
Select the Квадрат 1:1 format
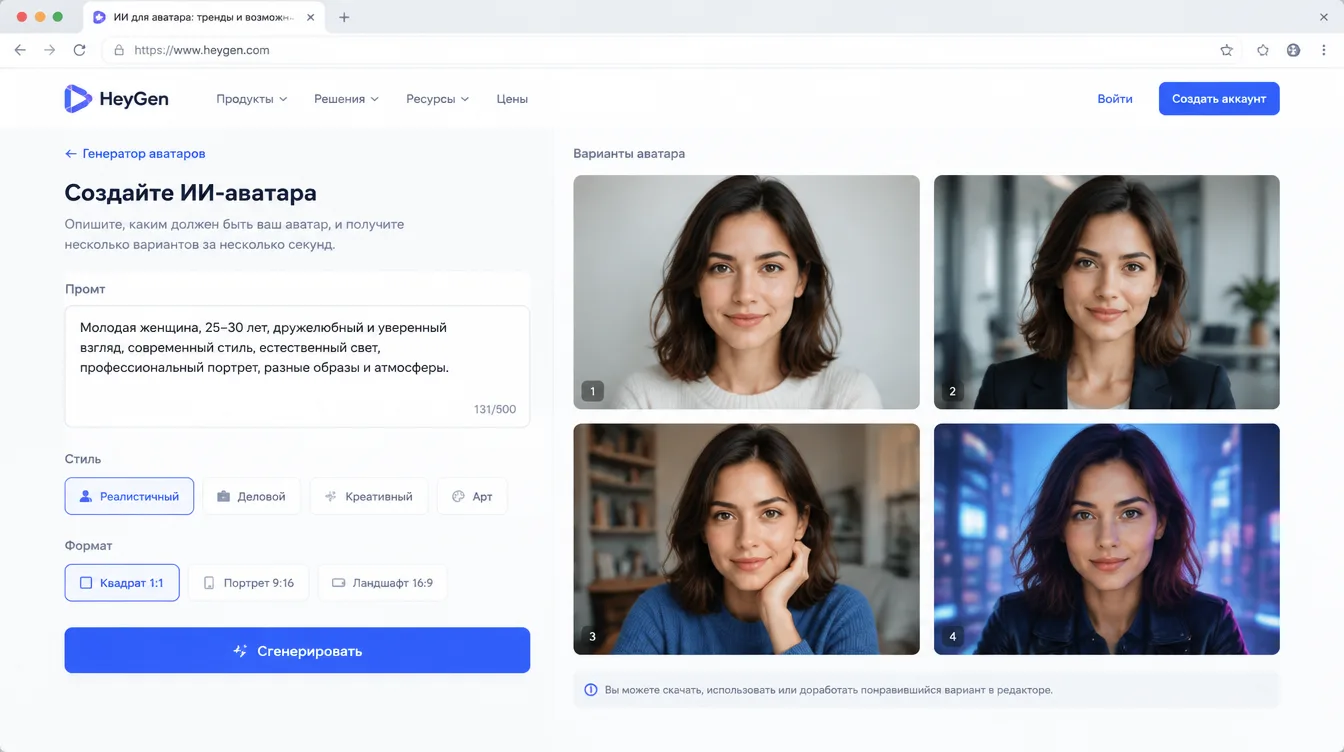pyautogui.click(x=122, y=583)
